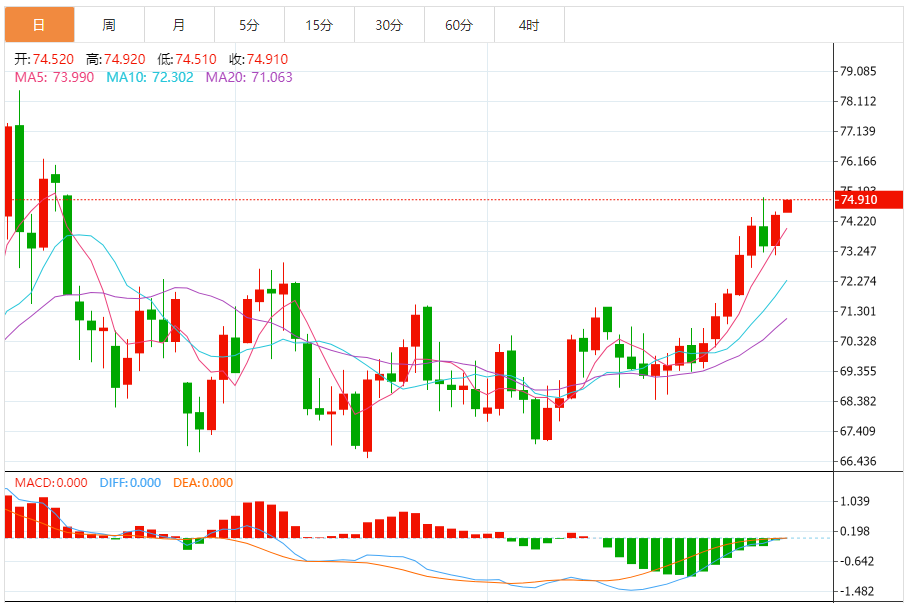Image resolution: width=909 pixels, height=603 pixels.
Task: Click the DIFF:0.000 indicator label
Action: (x=130, y=482)
